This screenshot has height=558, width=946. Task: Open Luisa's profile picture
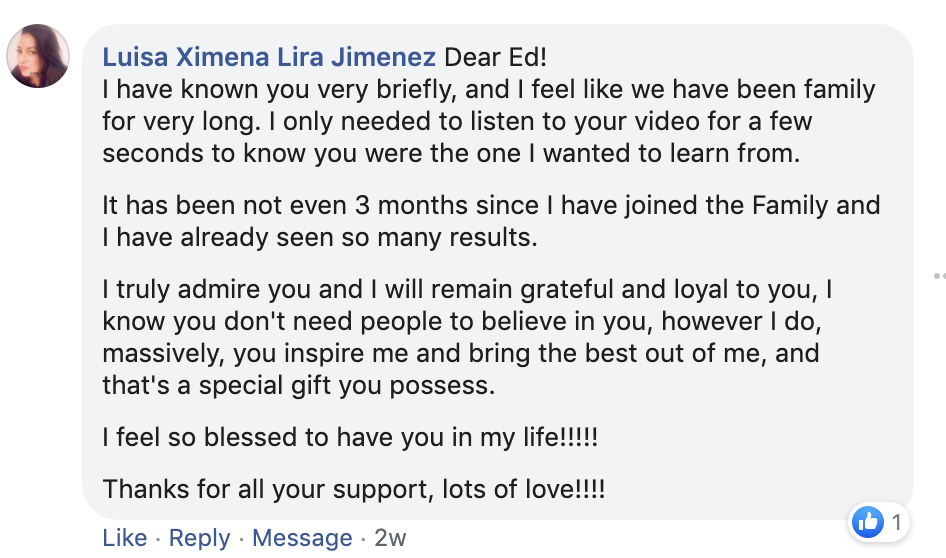pyautogui.click(x=38, y=56)
